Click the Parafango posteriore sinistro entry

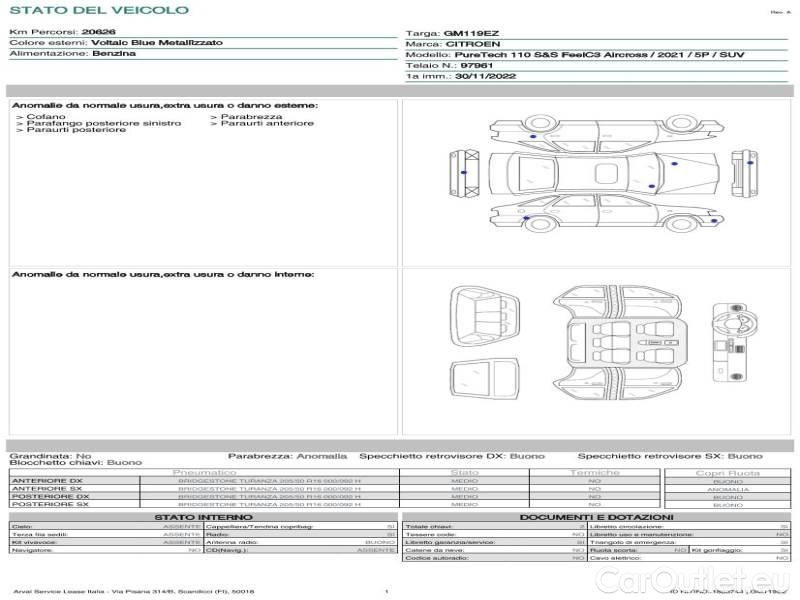(104, 123)
